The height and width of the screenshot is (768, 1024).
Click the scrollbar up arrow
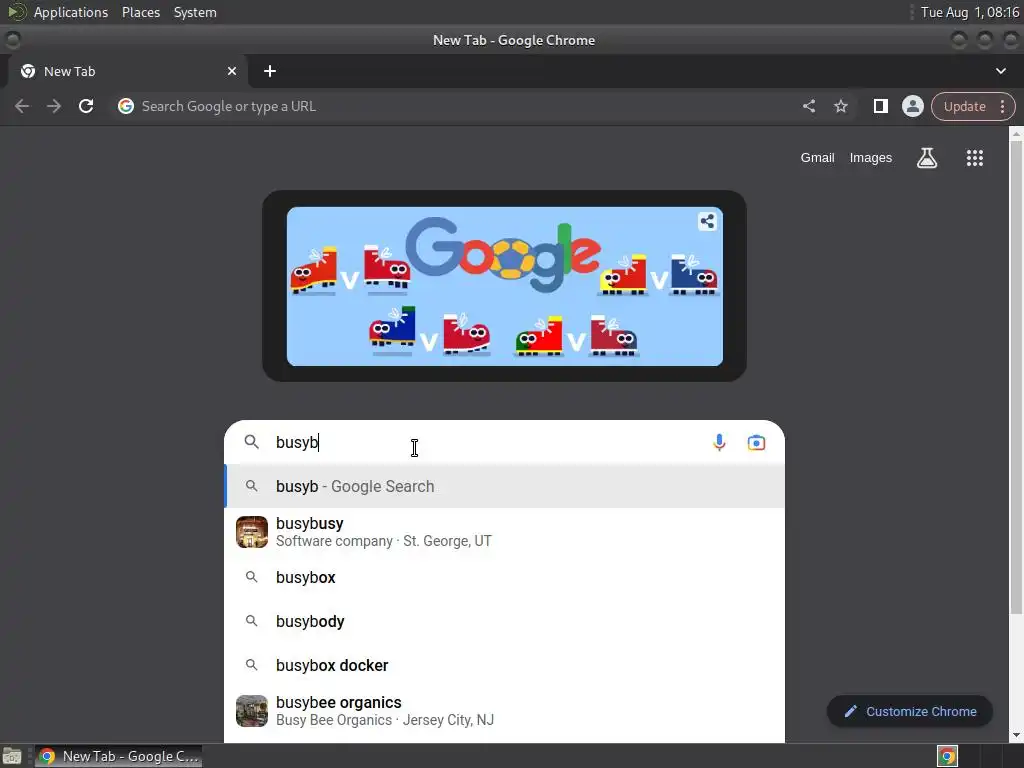[1016, 133]
